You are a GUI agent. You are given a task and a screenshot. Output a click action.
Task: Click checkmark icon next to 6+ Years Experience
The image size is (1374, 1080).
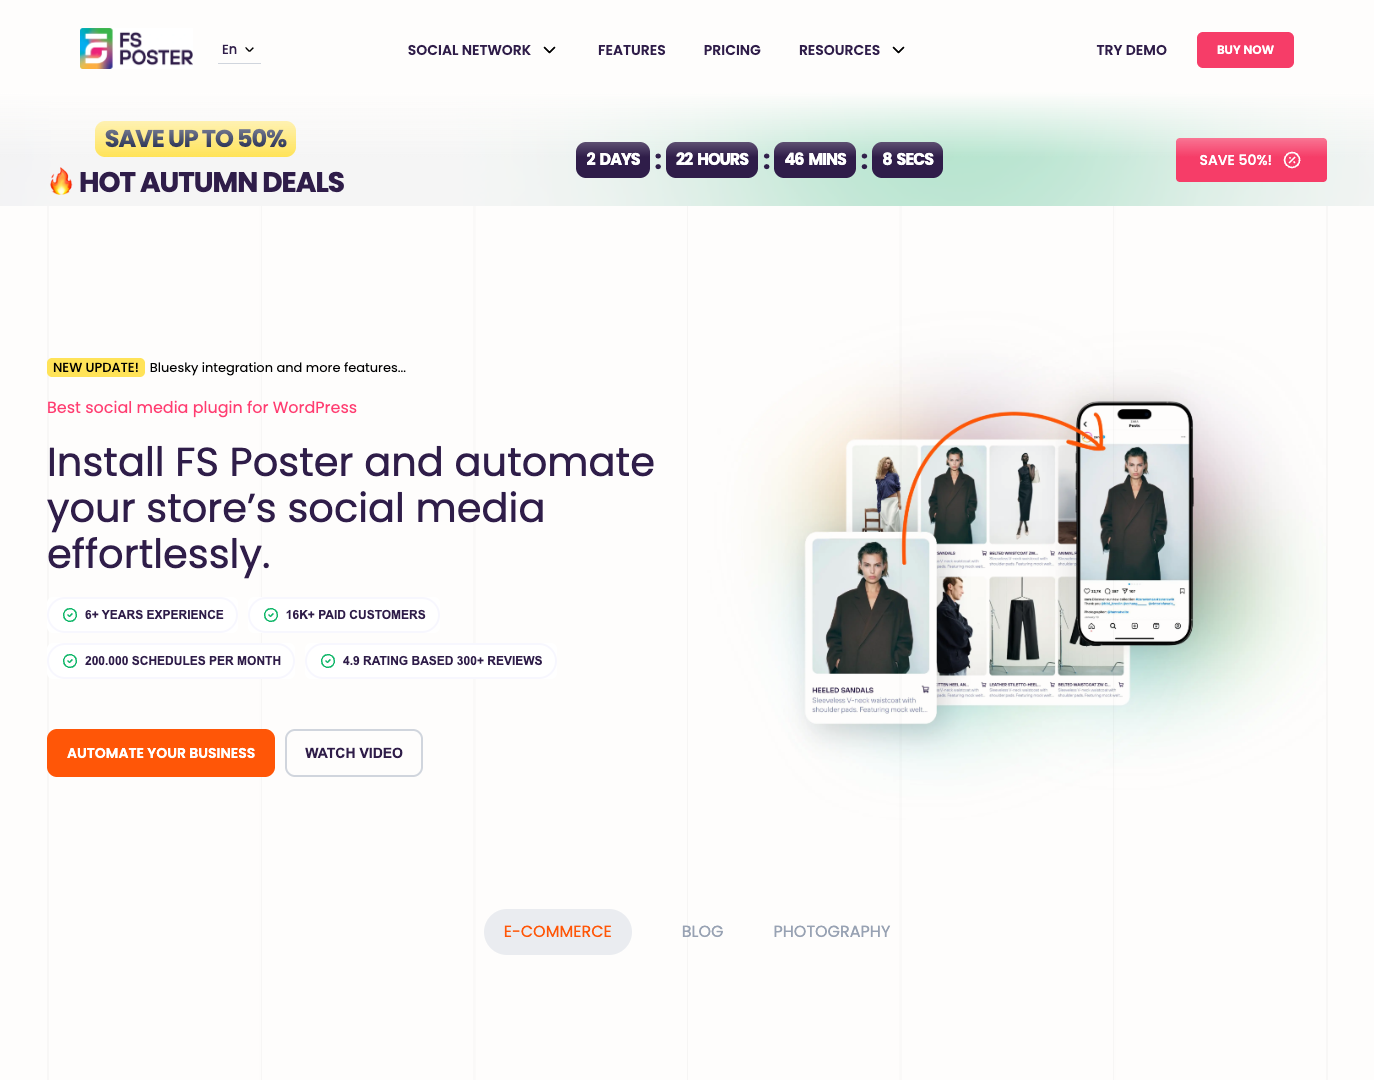[70, 615]
